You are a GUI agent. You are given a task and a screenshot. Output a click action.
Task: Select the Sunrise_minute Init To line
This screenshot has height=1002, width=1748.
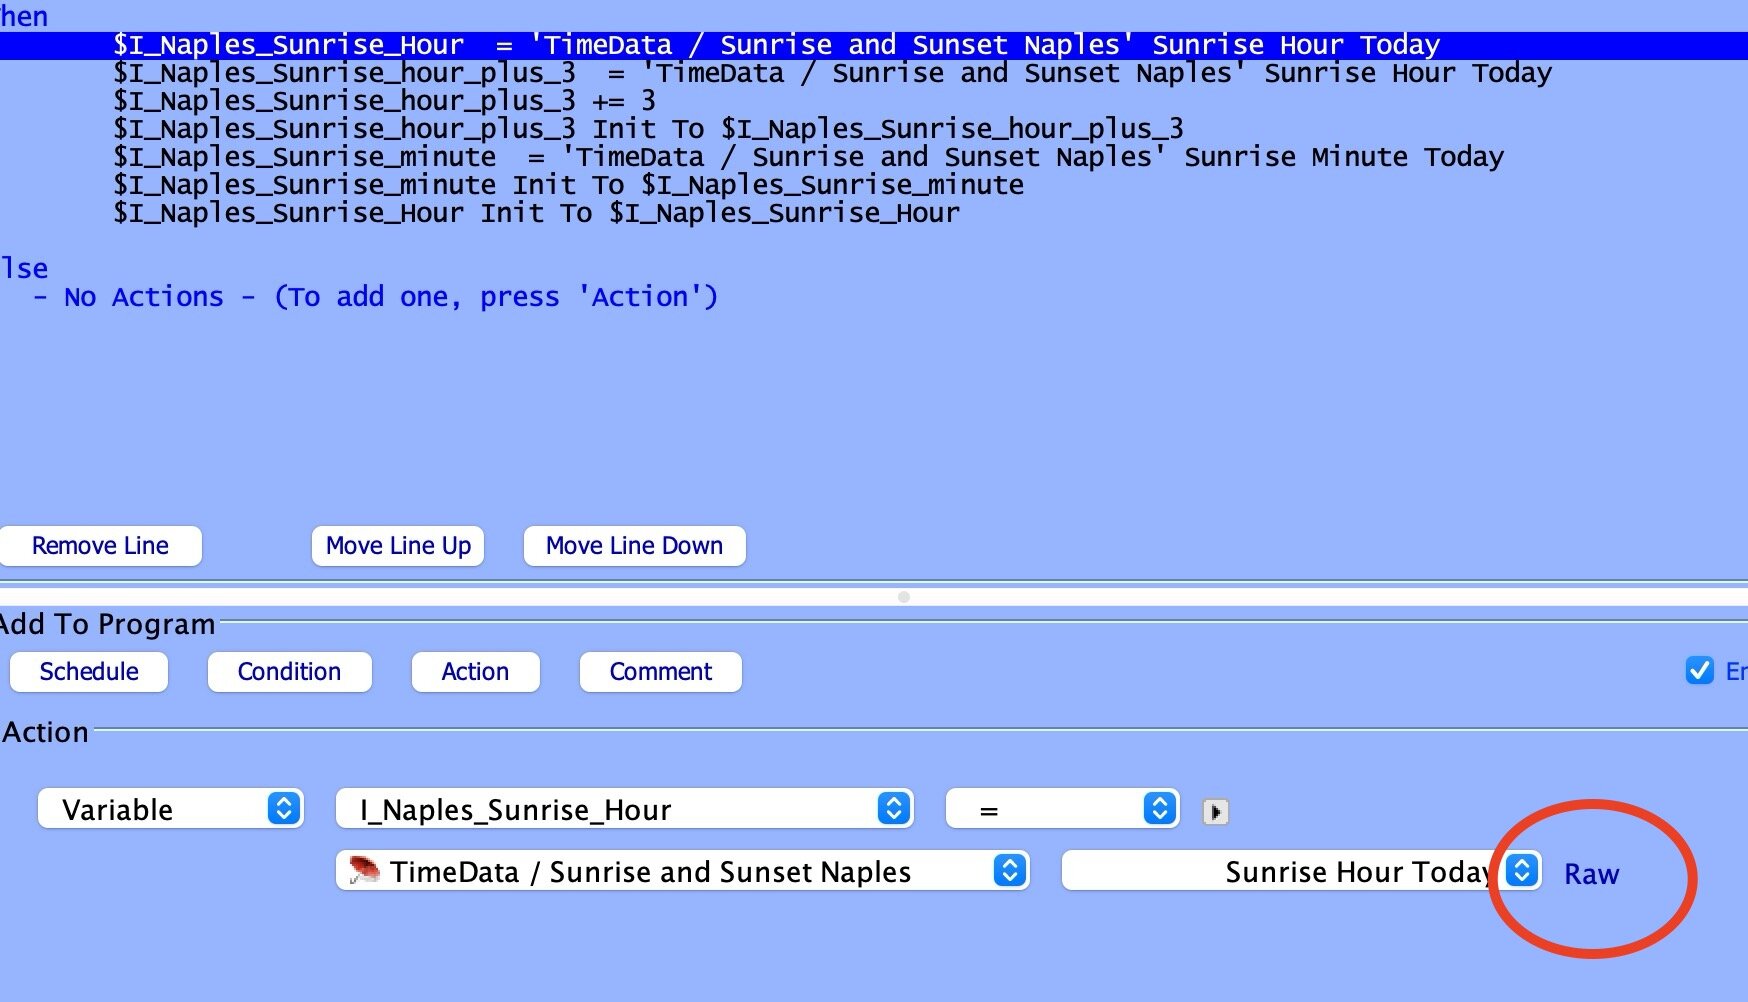pyautogui.click(x=568, y=185)
